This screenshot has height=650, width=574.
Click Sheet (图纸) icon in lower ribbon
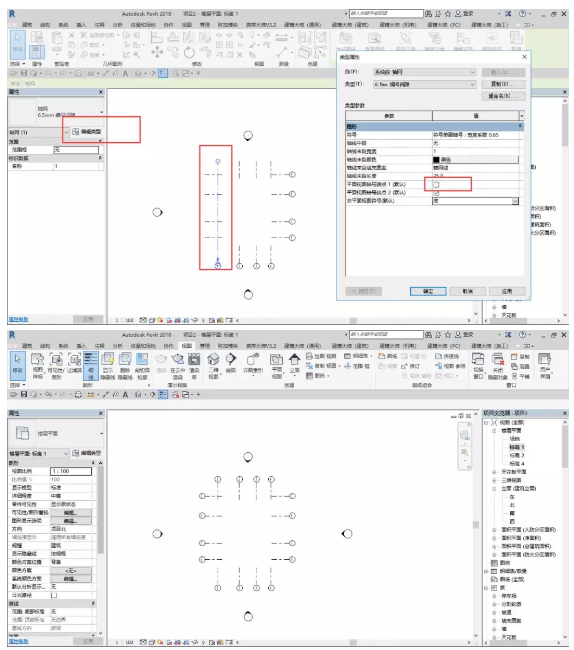(387, 356)
